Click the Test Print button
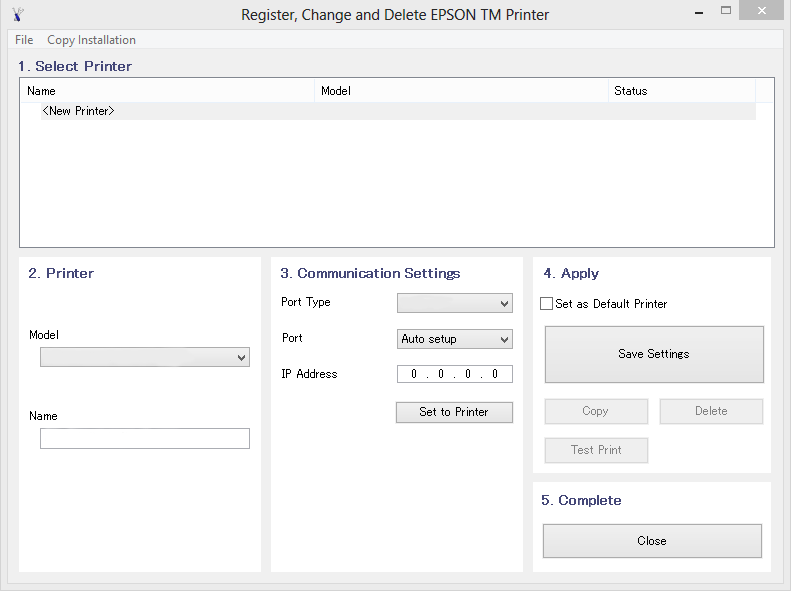Screen dimensions: 791x591 [x=596, y=450]
